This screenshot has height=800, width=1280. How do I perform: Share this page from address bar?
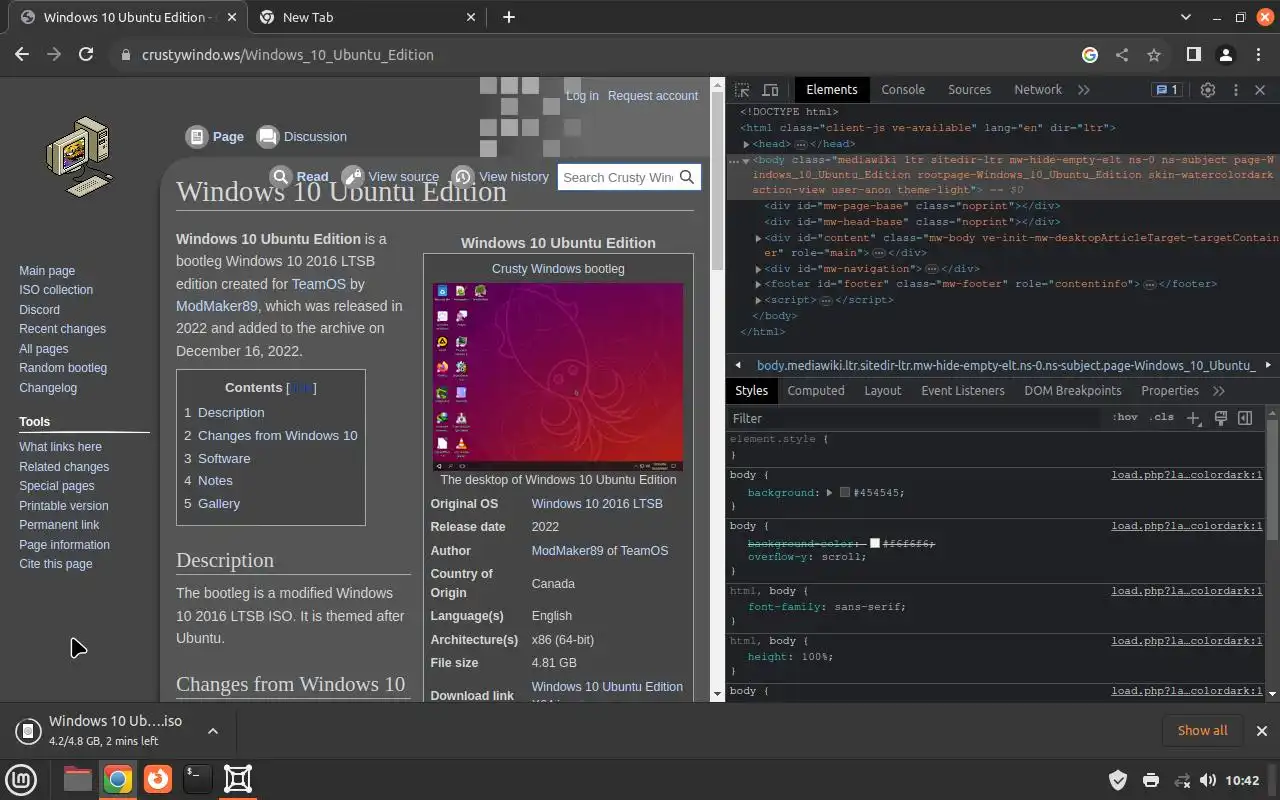click(1122, 55)
